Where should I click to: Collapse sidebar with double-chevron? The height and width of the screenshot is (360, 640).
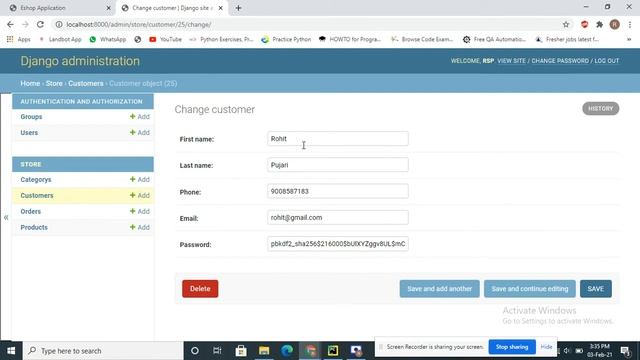tap(6, 218)
